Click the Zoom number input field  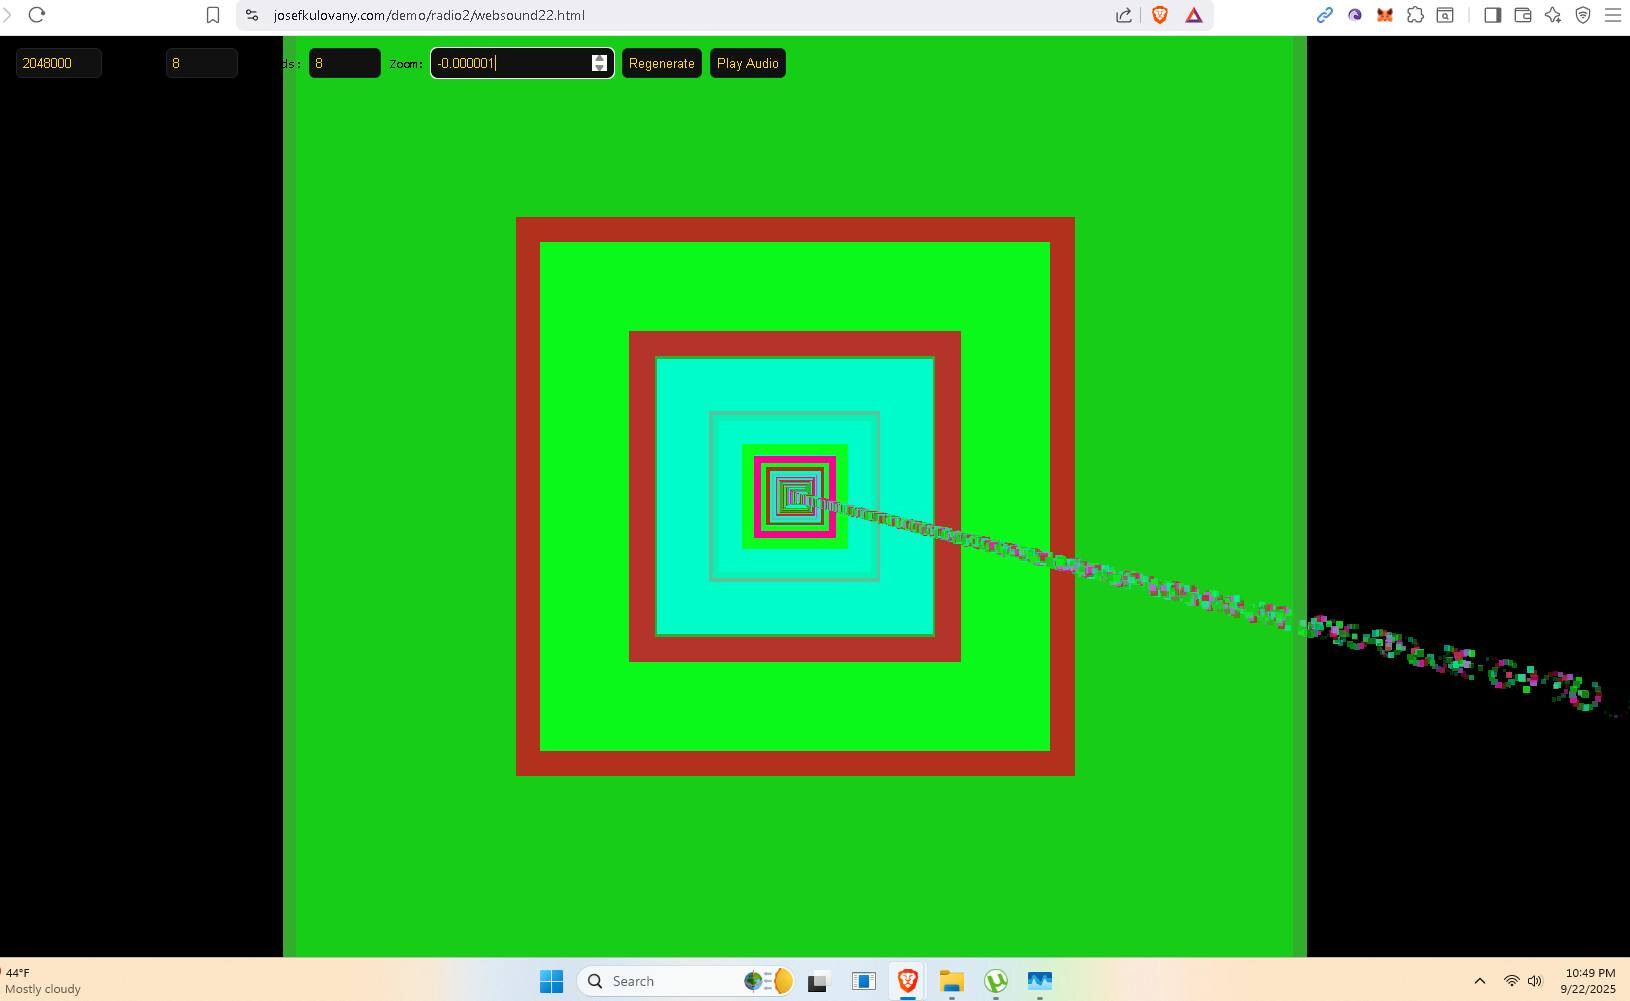[x=510, y=63]
